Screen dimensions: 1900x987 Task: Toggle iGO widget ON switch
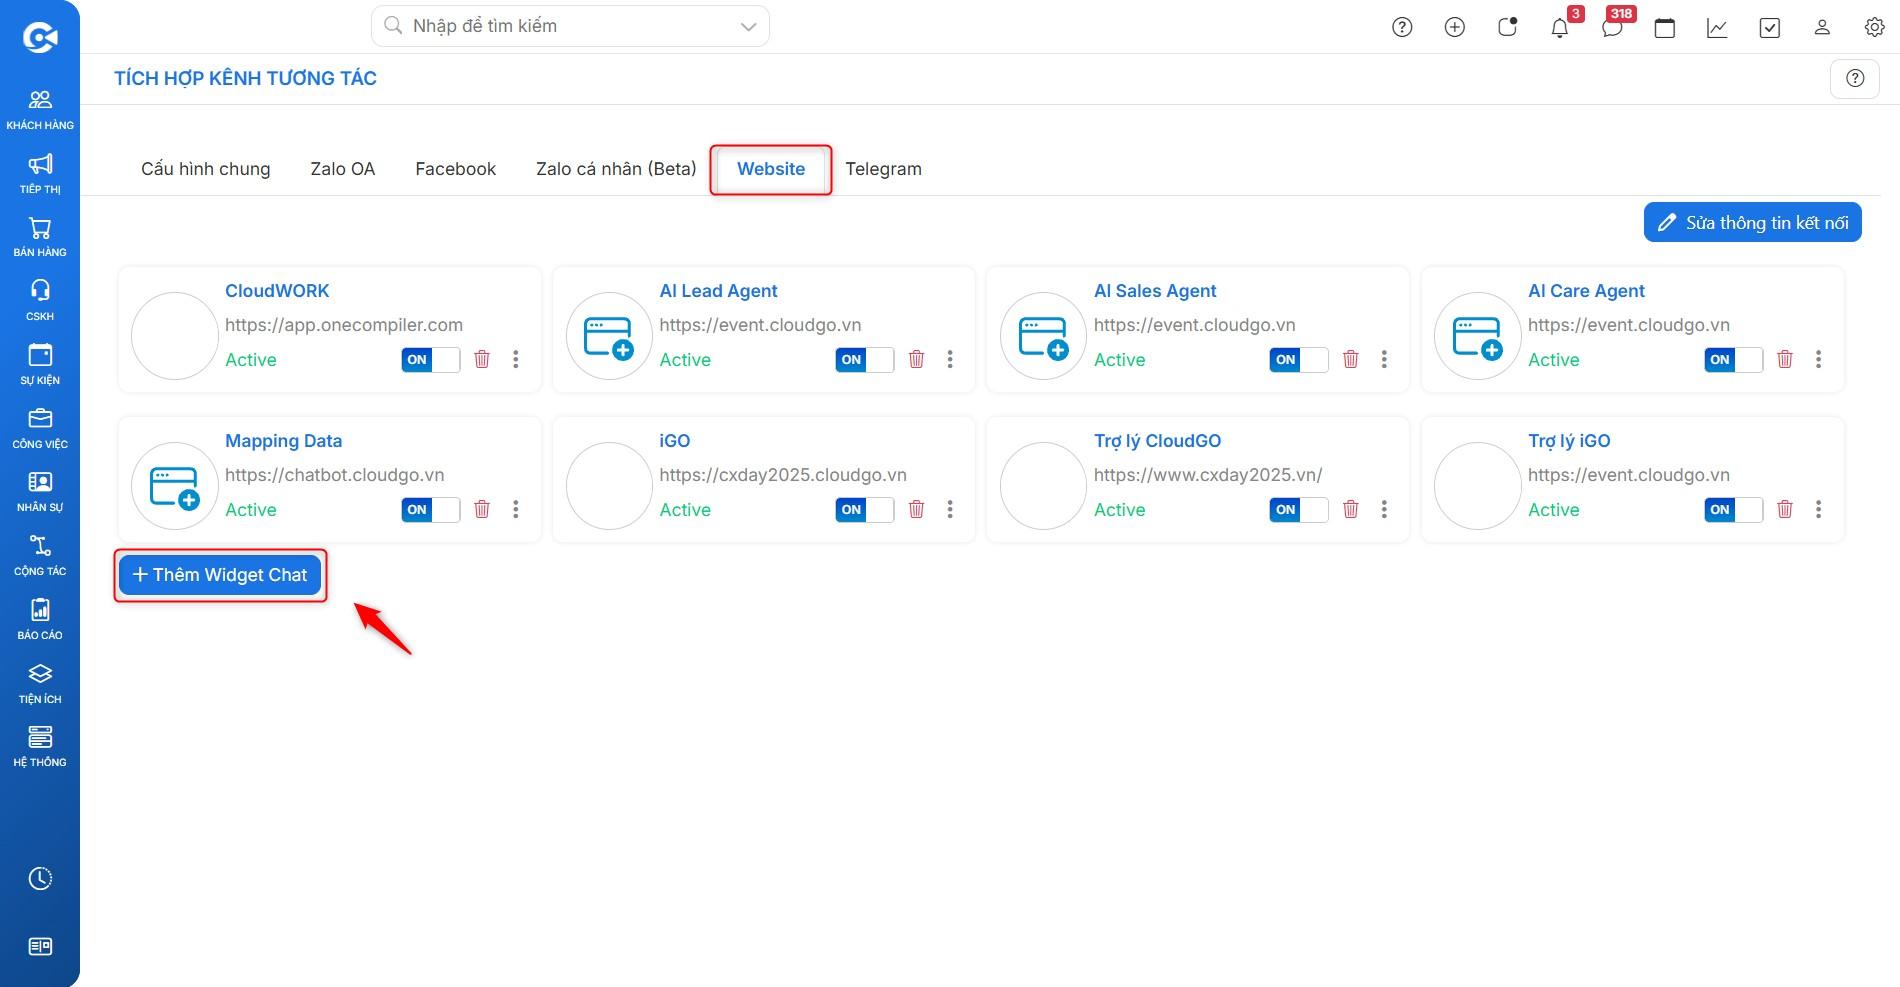click(865, 510)
